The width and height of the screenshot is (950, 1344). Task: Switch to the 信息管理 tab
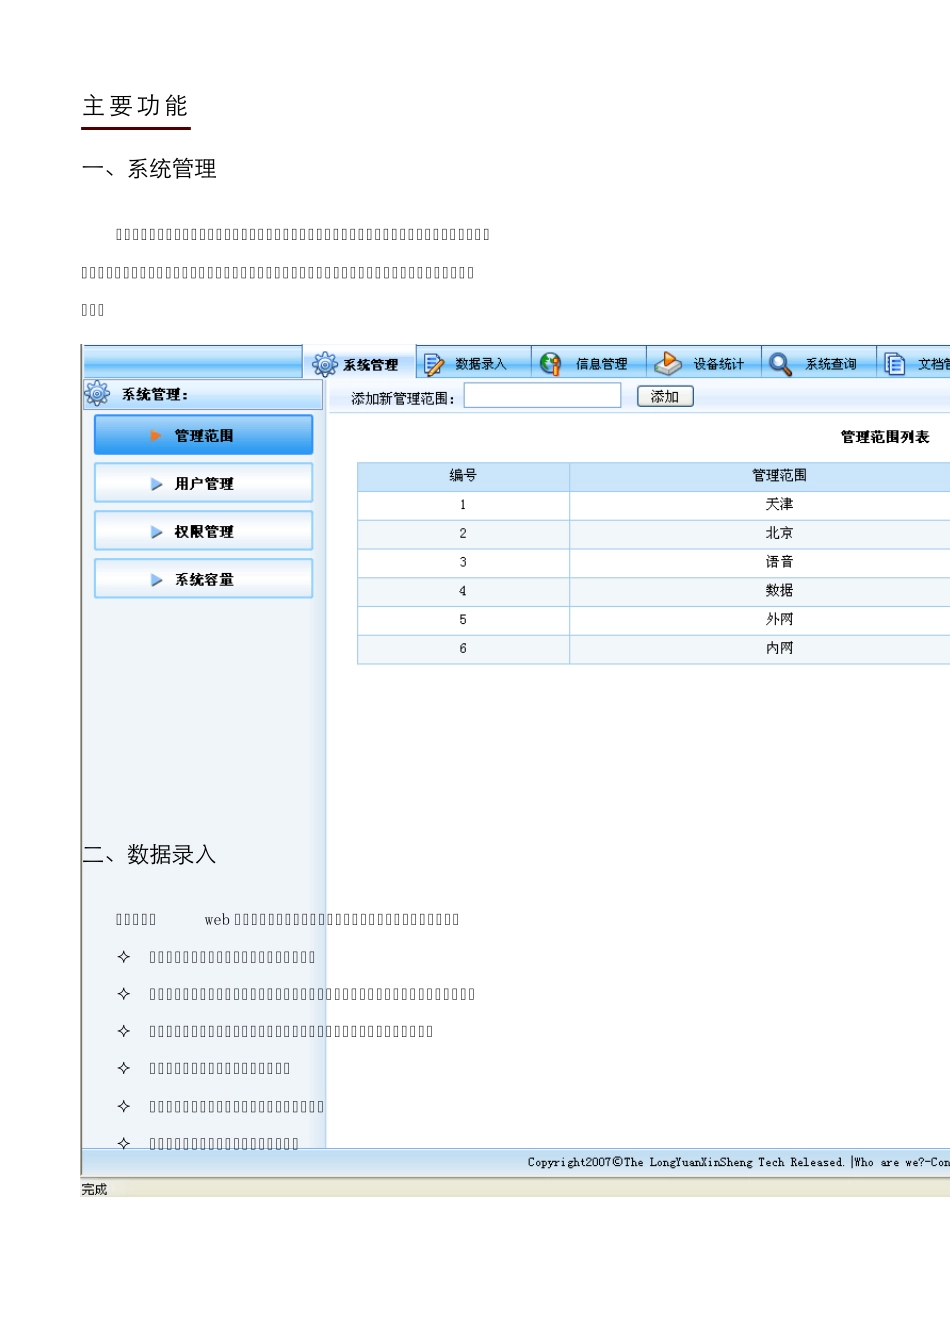589,363
